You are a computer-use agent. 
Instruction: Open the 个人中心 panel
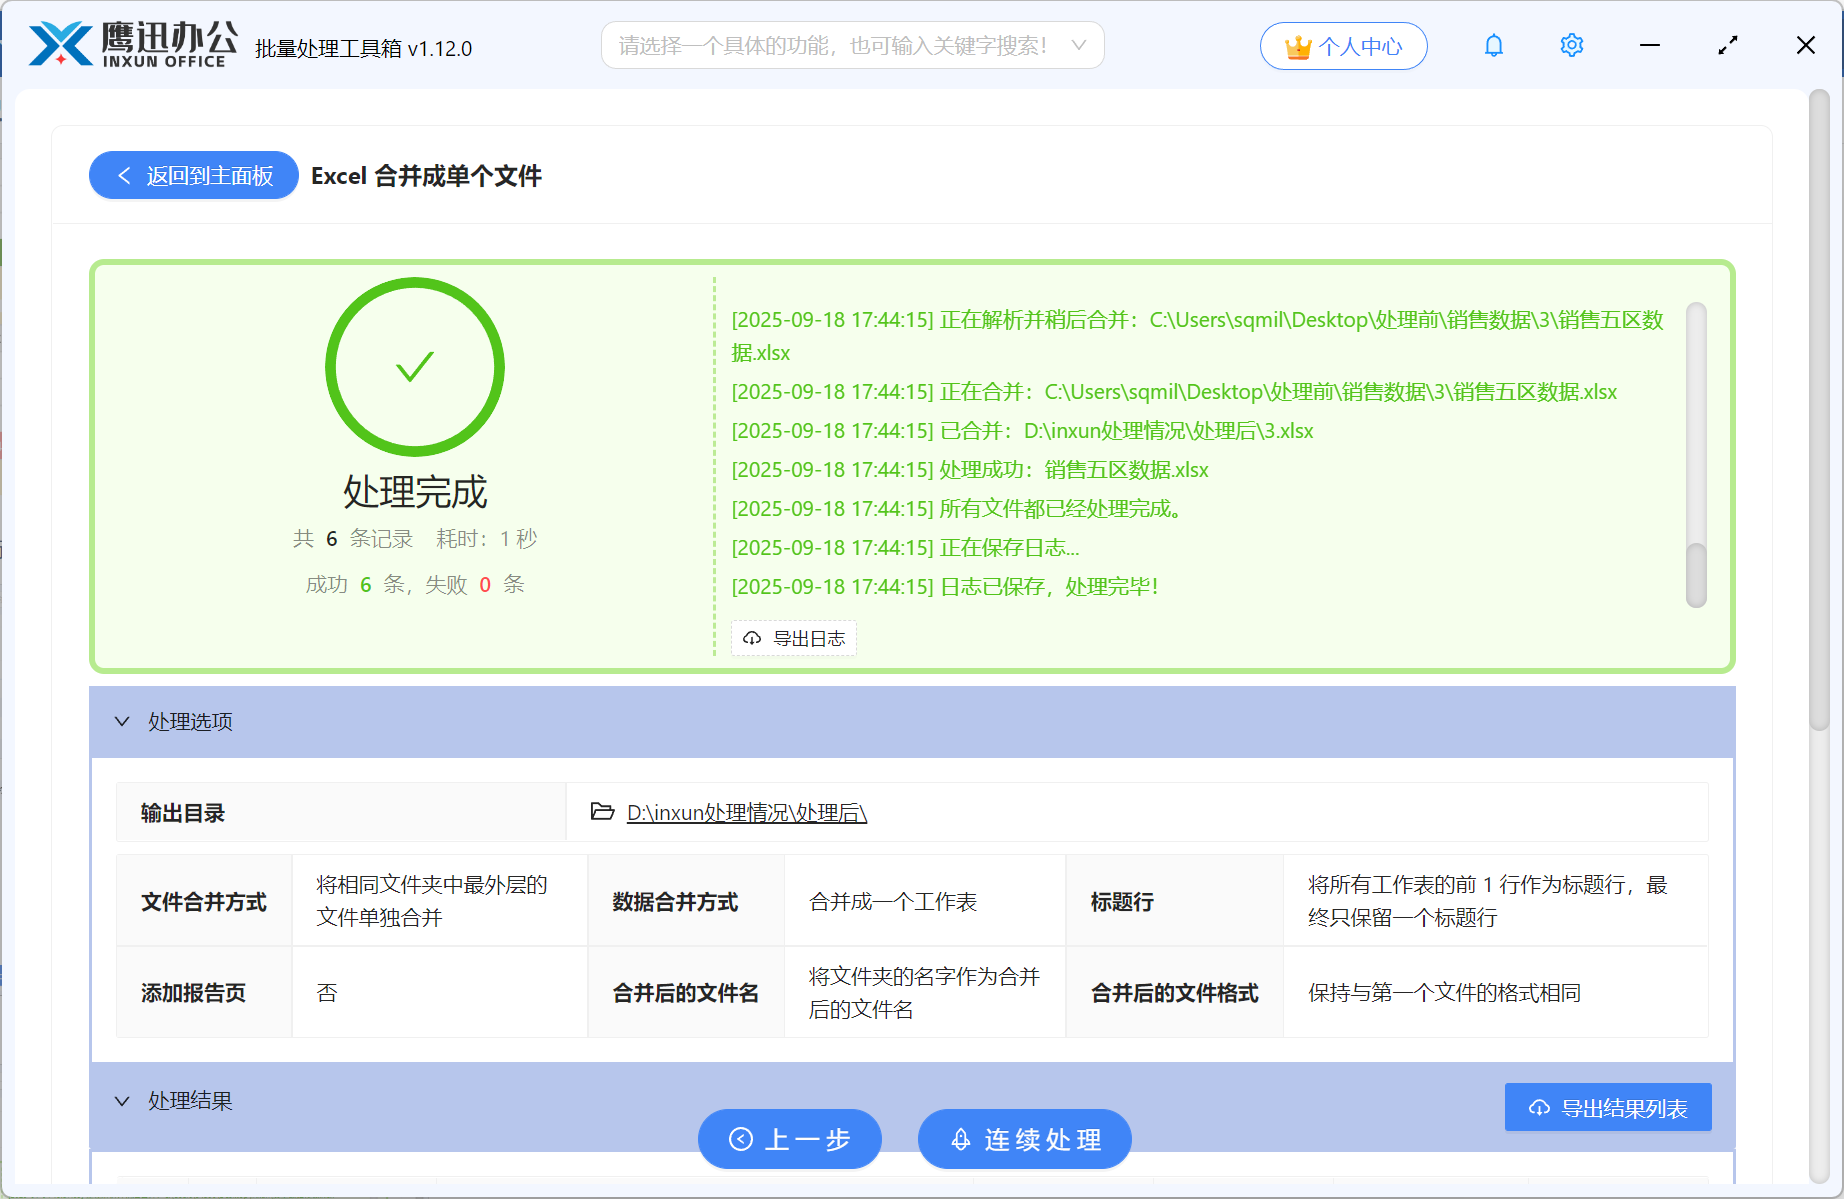pyautogui.click(x=1343, y=45)
